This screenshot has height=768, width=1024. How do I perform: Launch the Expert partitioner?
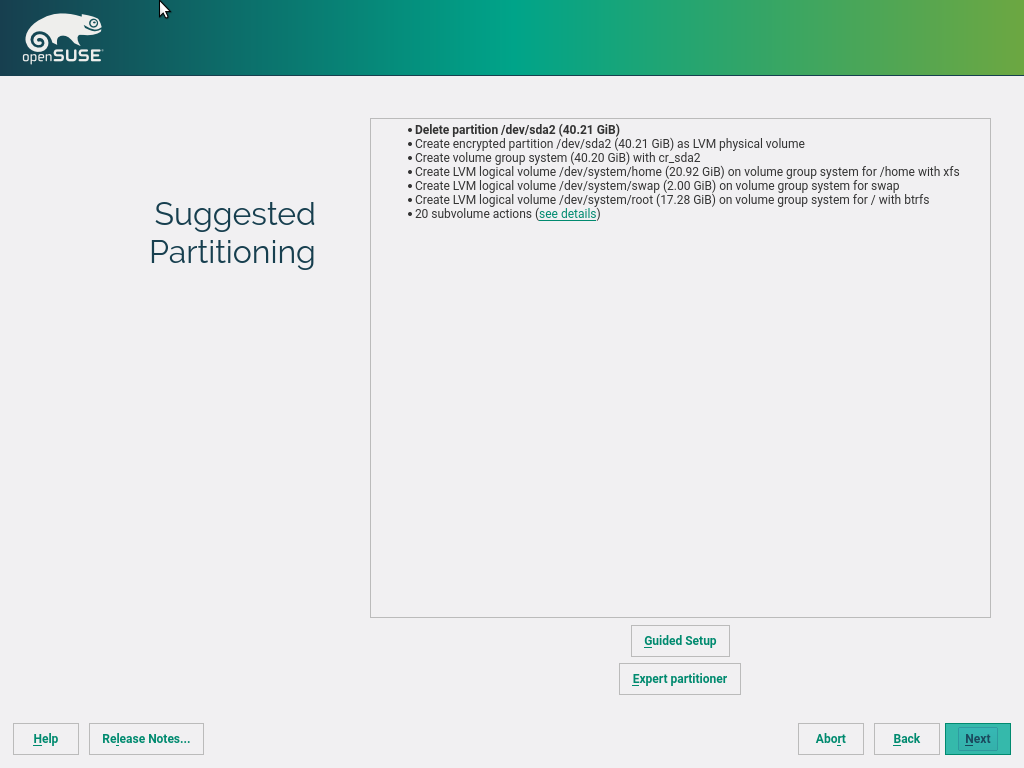680,679
